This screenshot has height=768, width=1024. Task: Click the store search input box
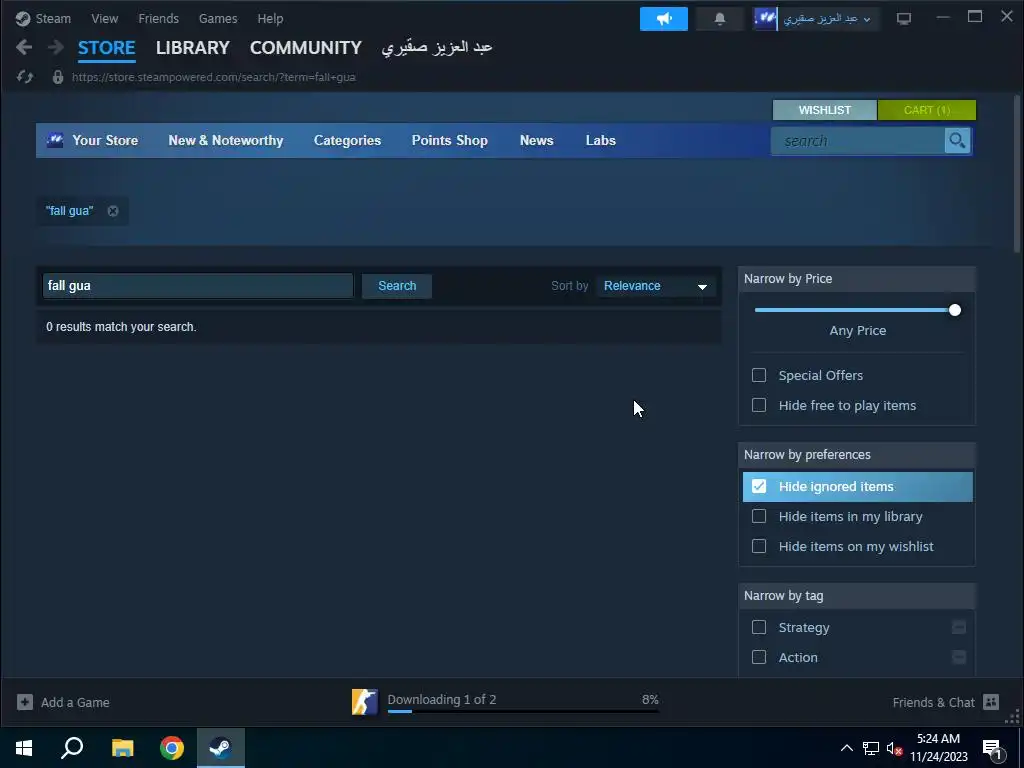click(x=858, y=140)
